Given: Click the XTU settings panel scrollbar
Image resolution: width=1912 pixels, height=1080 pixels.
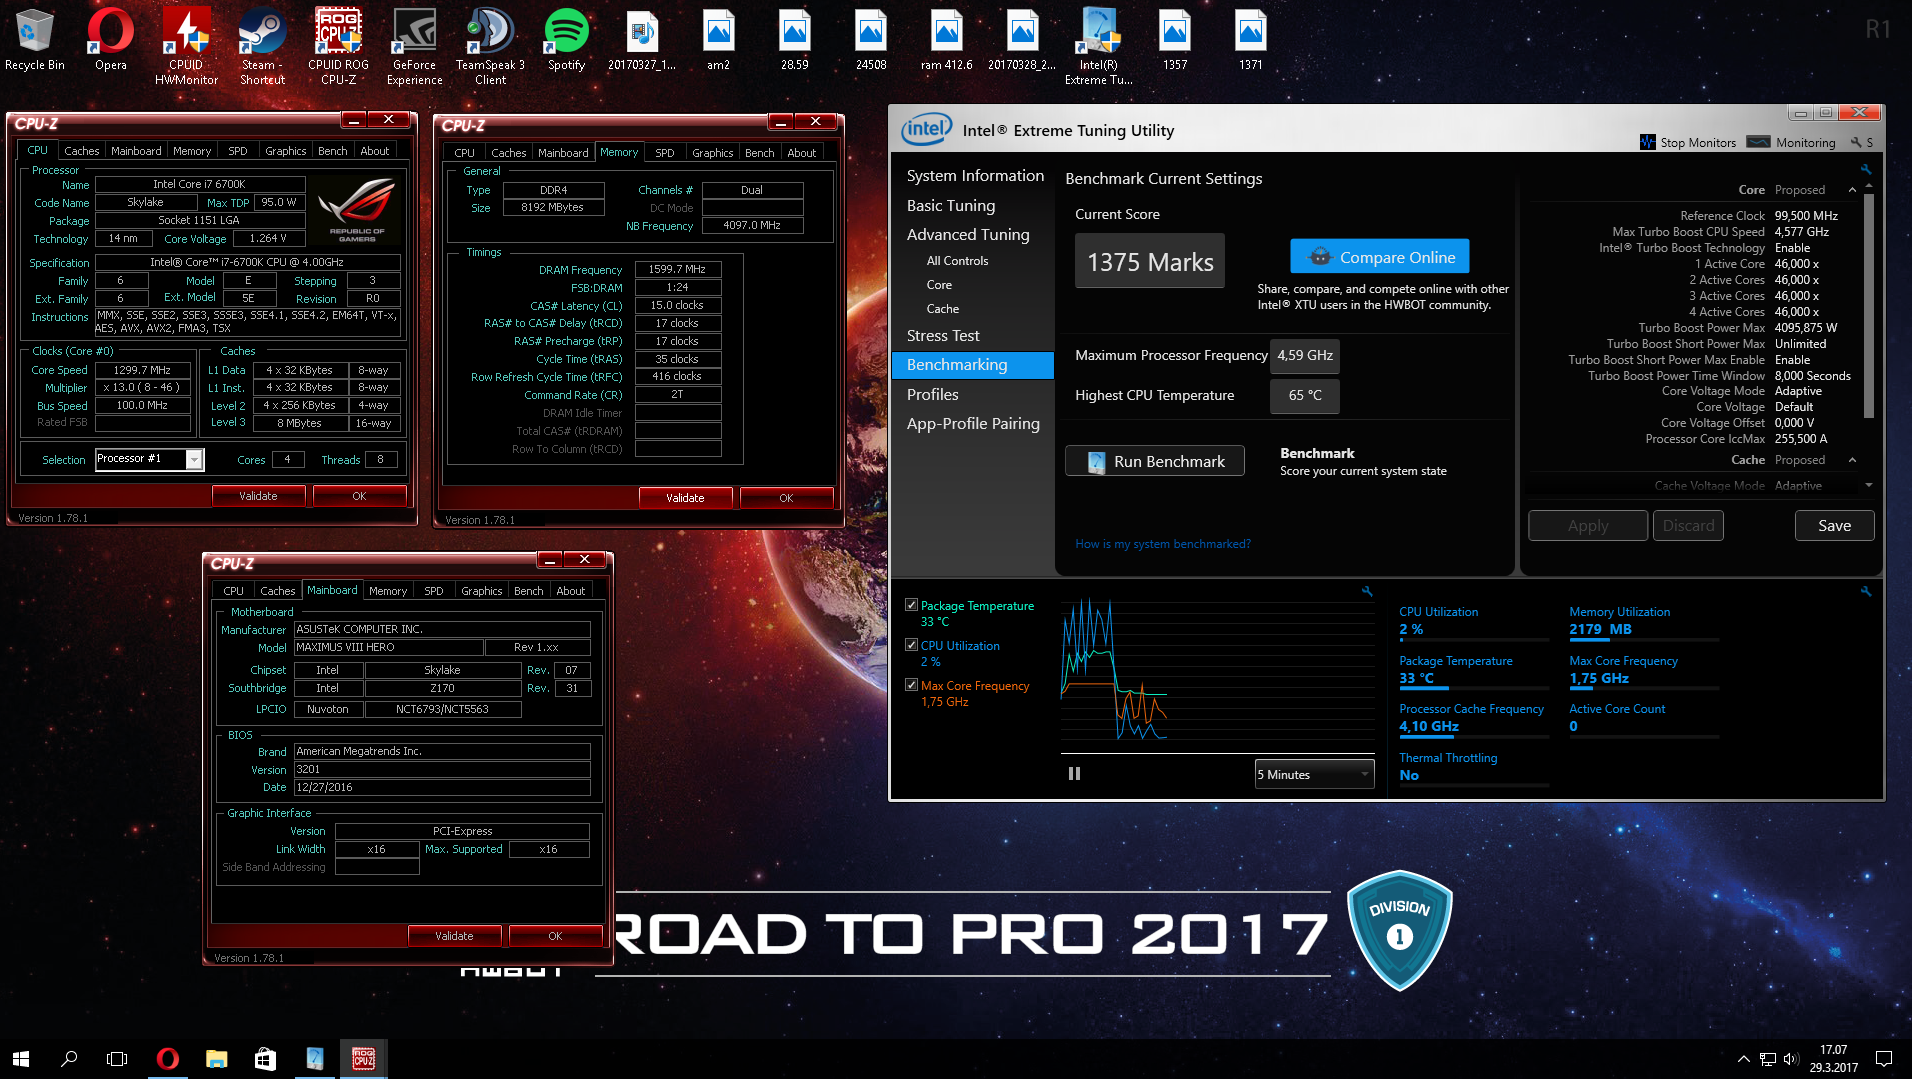Looking at the screenshot, I should (1868, 305).
